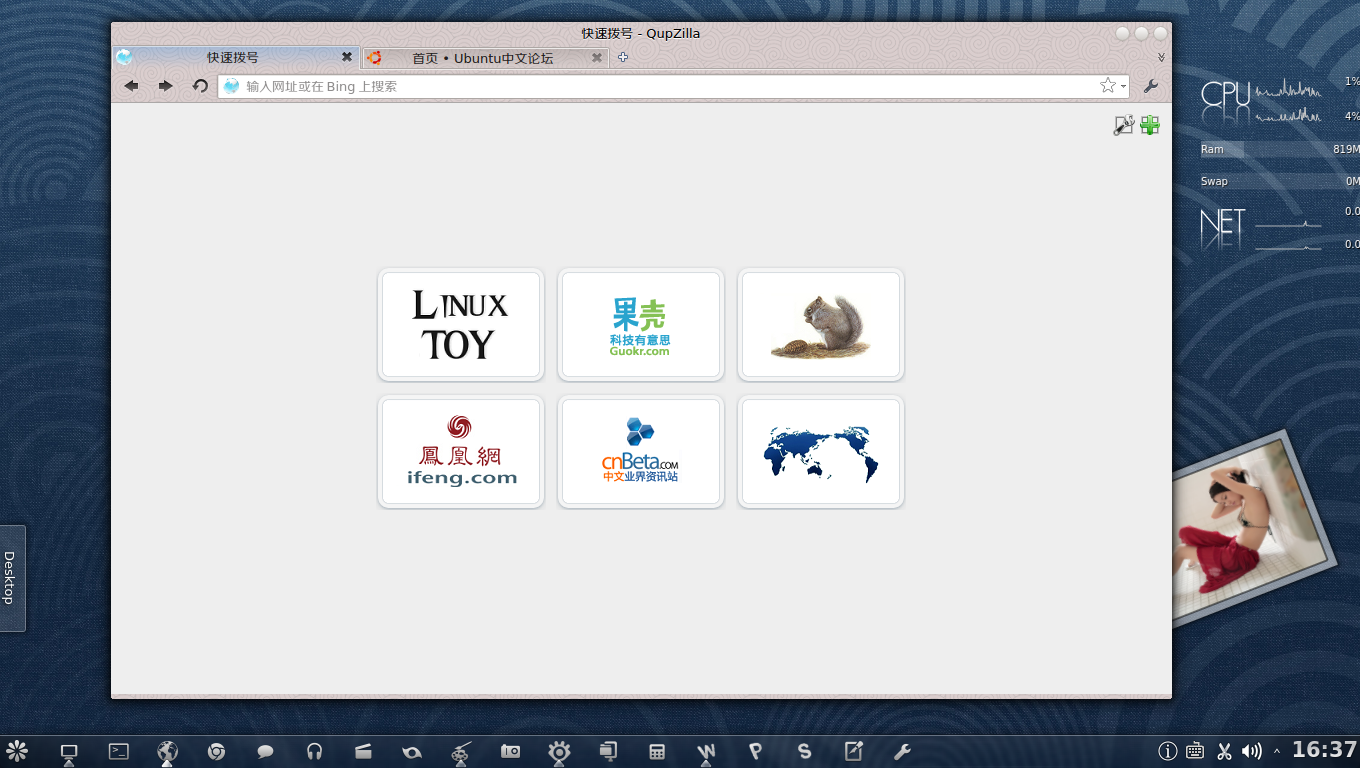Image resolution: width=1360 pixels, height=768 pixels.
Task: Open the world map speed dial
Action: click(x=821, y=452)
